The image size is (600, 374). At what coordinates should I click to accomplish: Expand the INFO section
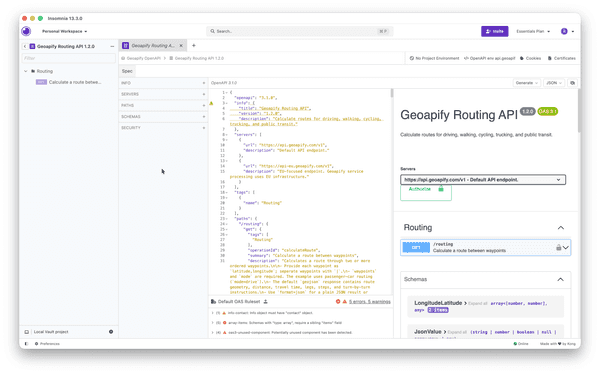[163, 83]
